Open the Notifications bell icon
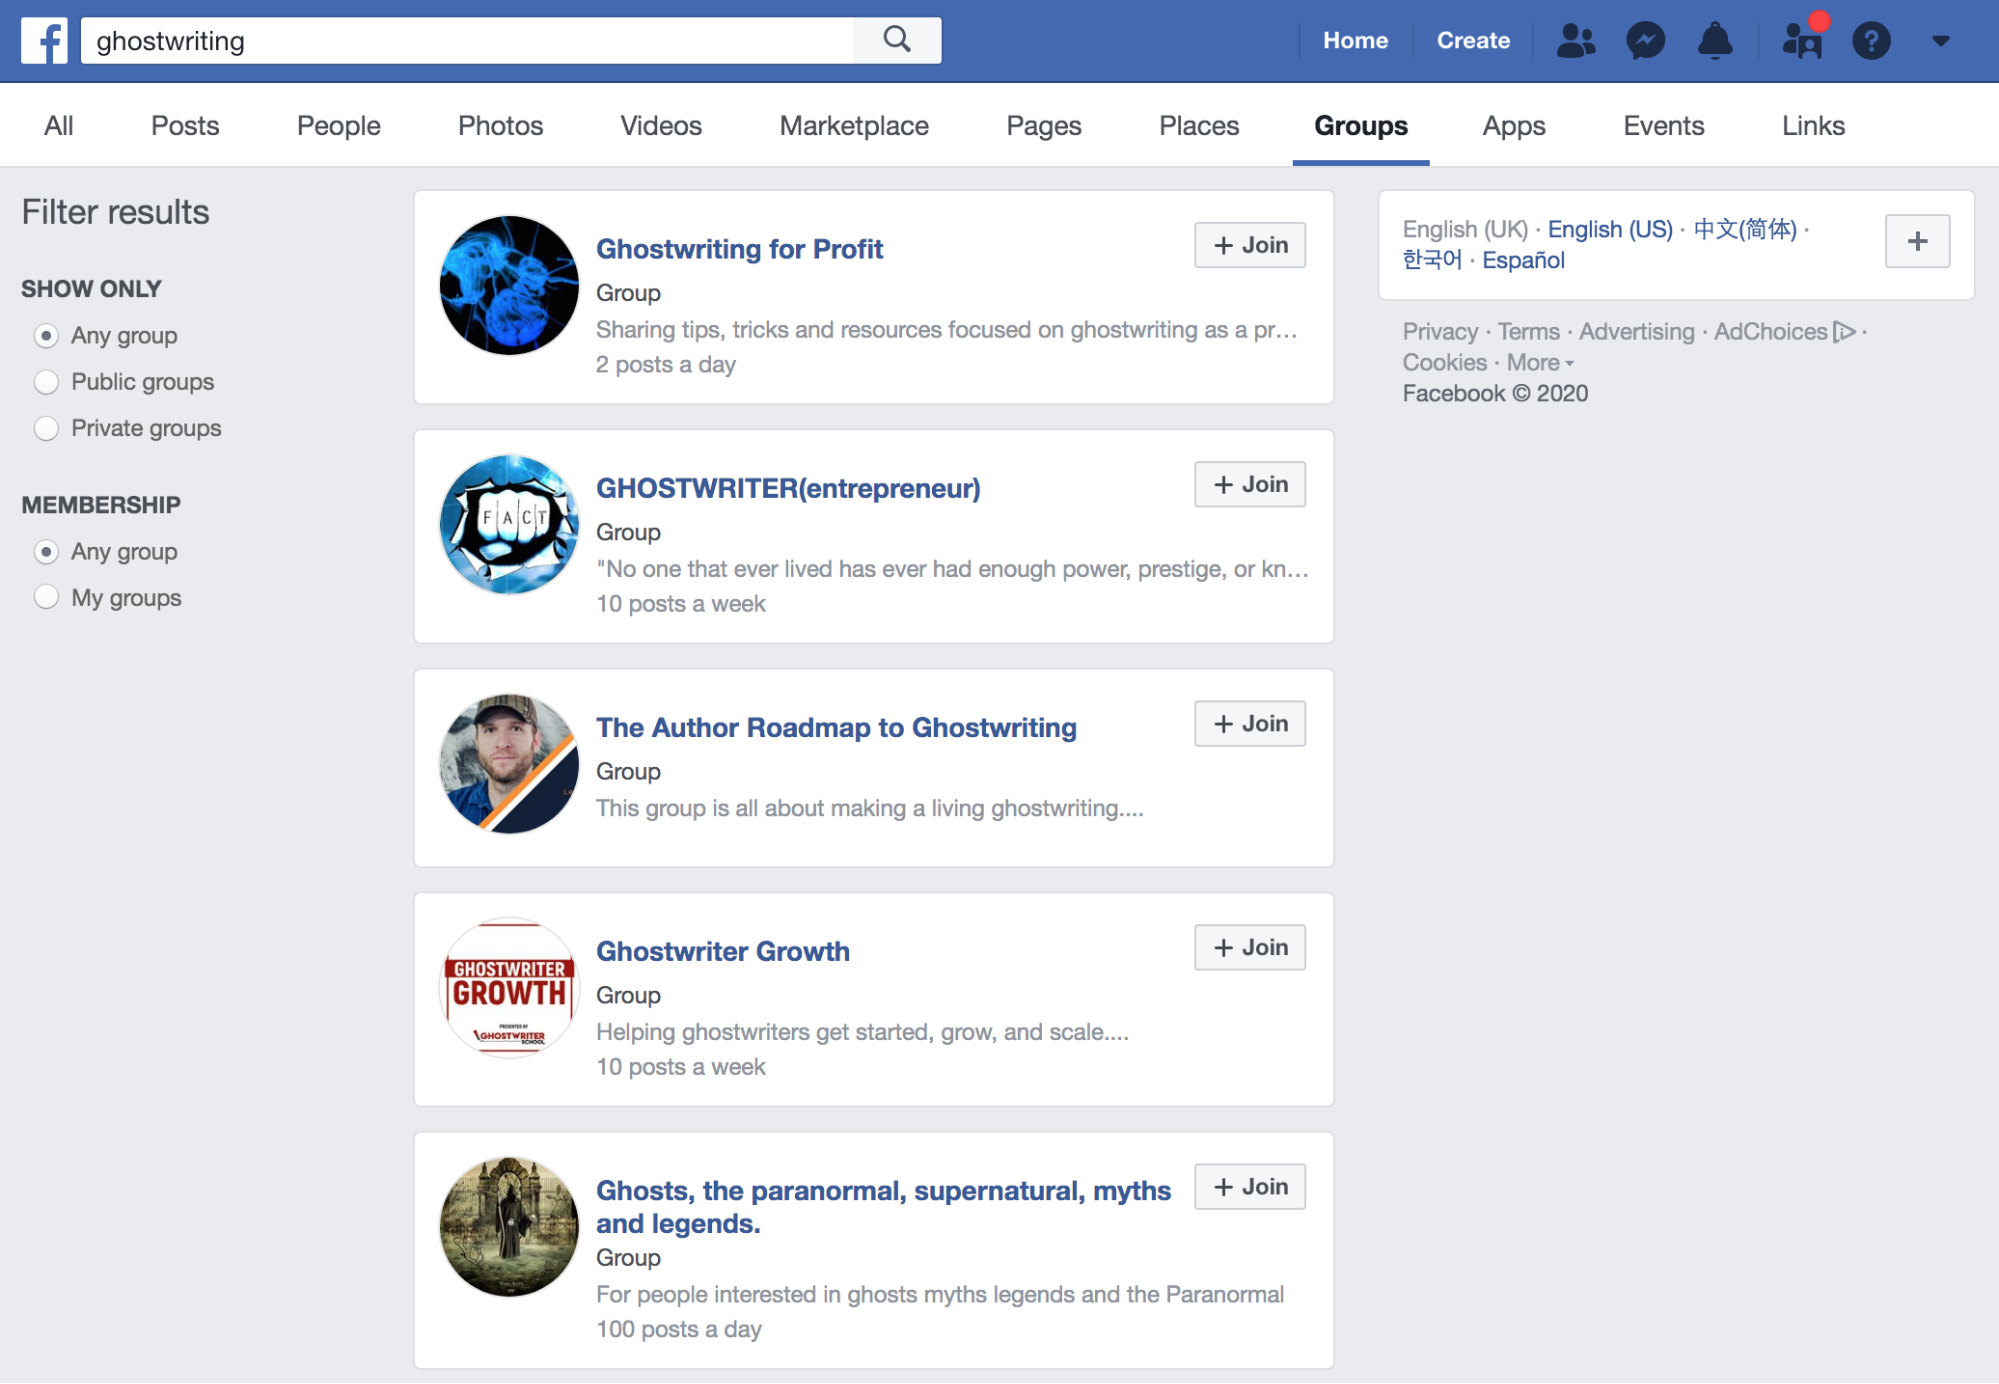 point(1715,41)
